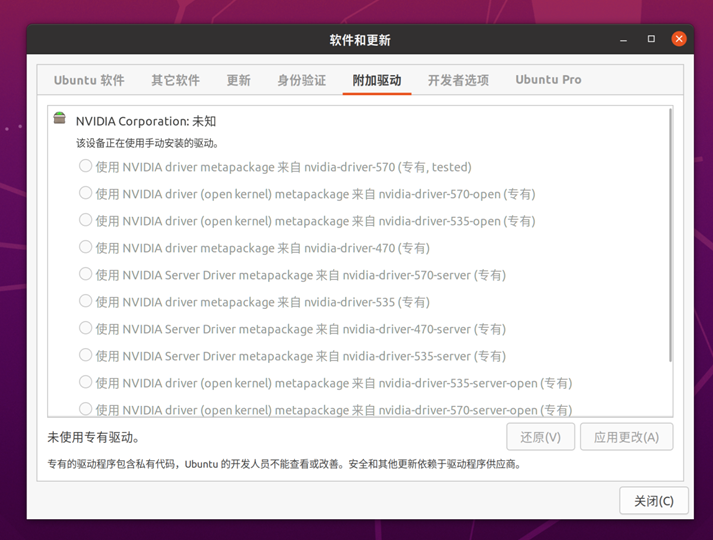Click the NVIDIA device card icon
Screen dimensions: 713x540
(60, 118)
